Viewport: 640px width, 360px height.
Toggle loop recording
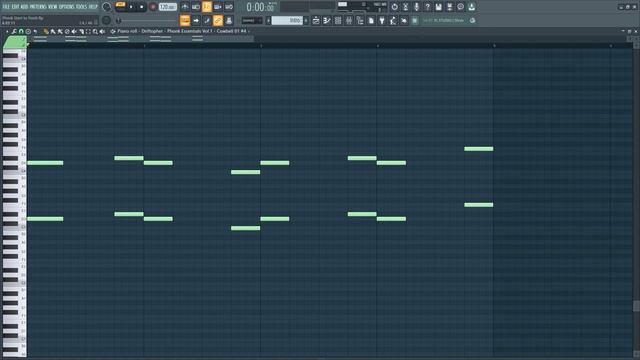point(229,7)
